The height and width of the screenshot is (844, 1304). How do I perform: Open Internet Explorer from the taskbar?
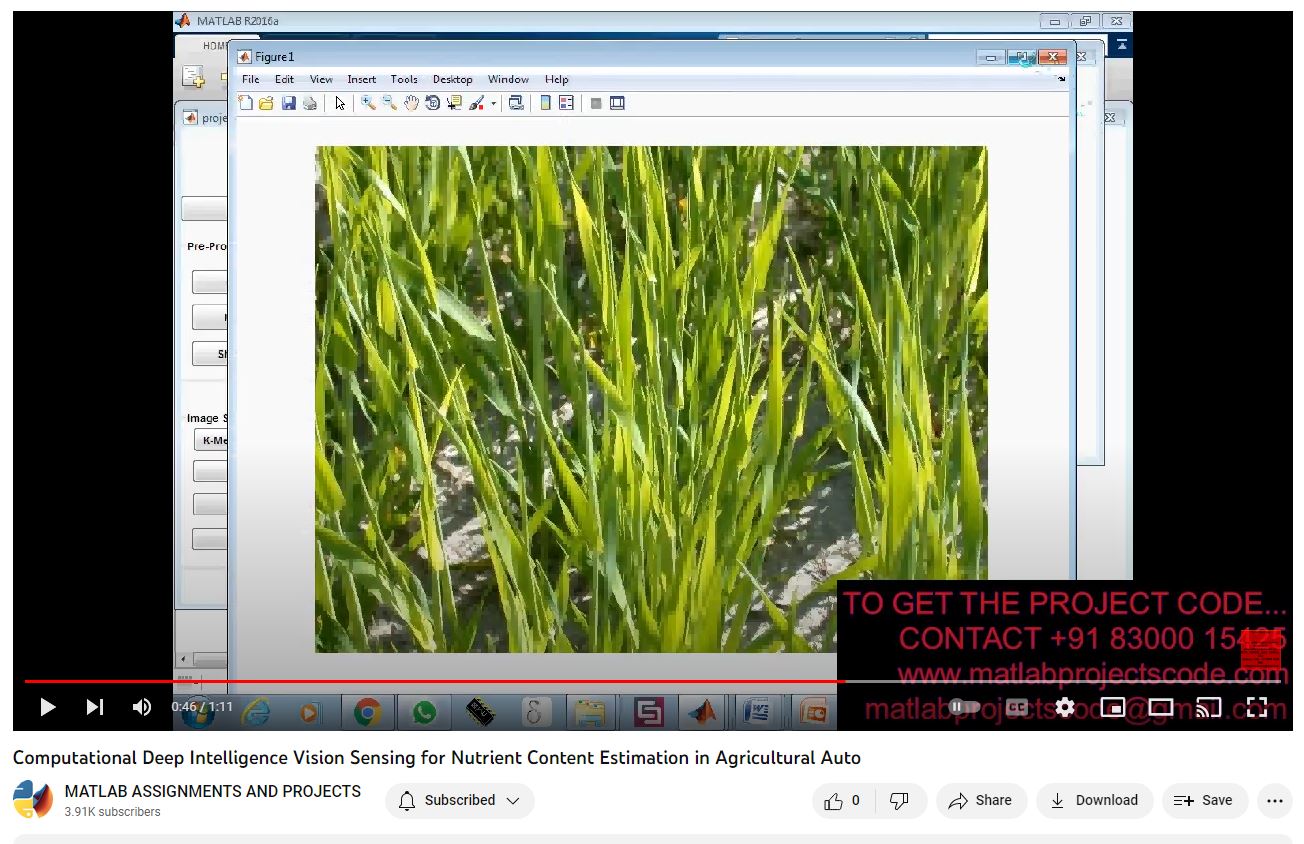256,712
